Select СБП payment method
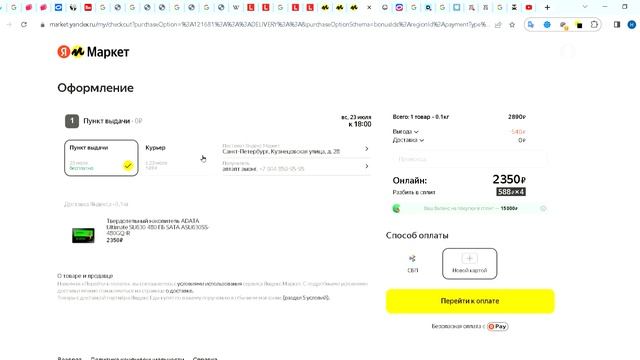Screen dimensions: 640x360 413,264
